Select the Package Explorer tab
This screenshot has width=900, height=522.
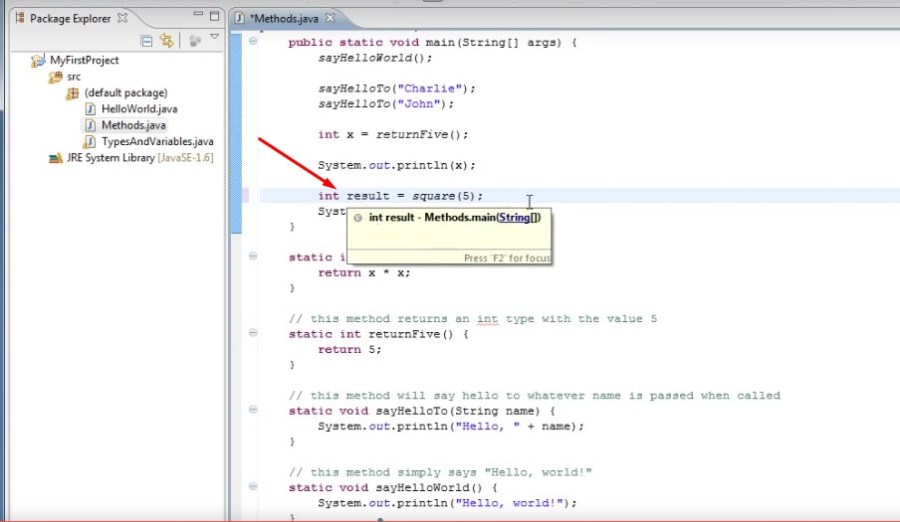click(70, 18)
